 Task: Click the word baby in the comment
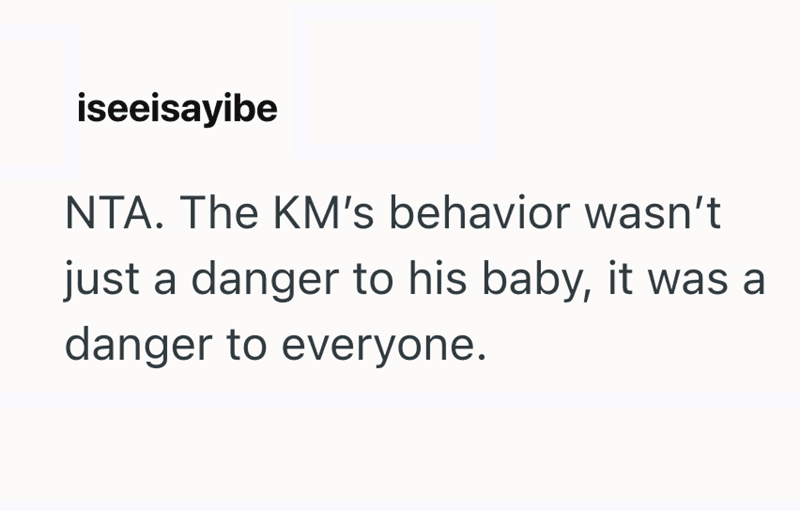pyautogui.click(x=537, y=279)
